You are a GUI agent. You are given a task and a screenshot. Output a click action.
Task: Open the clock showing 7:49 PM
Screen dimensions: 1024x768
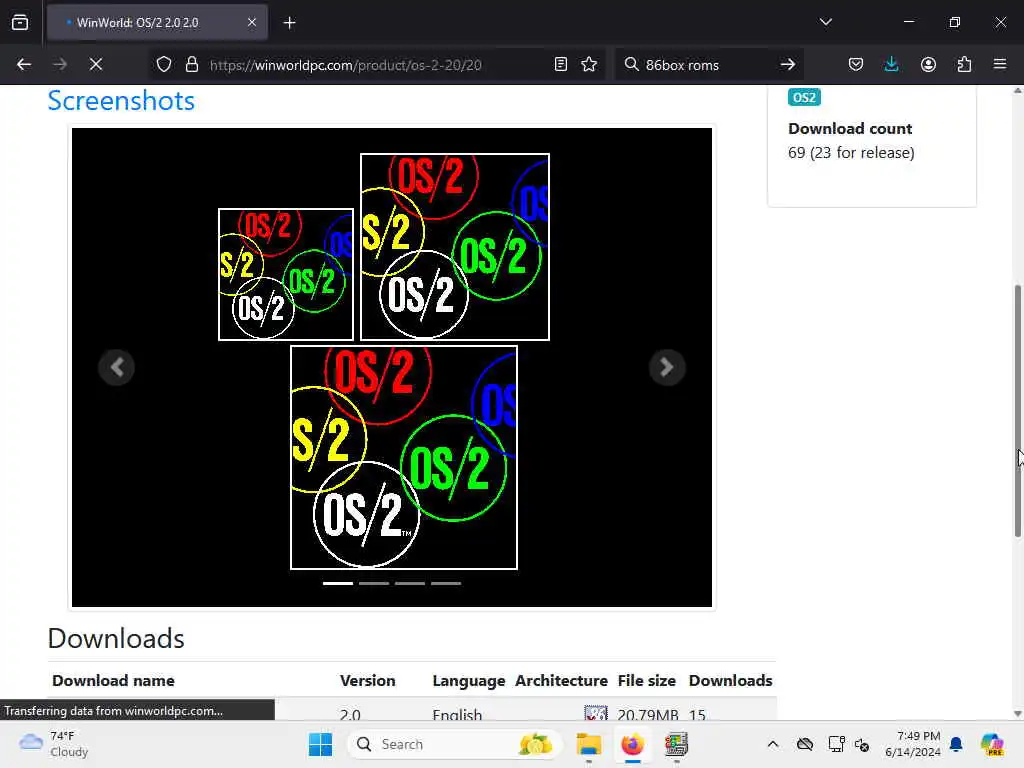point(912,744)
